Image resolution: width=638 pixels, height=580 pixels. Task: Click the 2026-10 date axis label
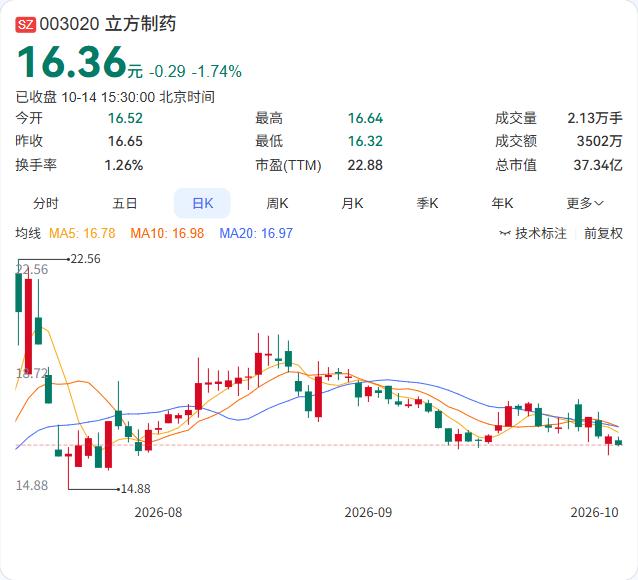pos(594,512)
